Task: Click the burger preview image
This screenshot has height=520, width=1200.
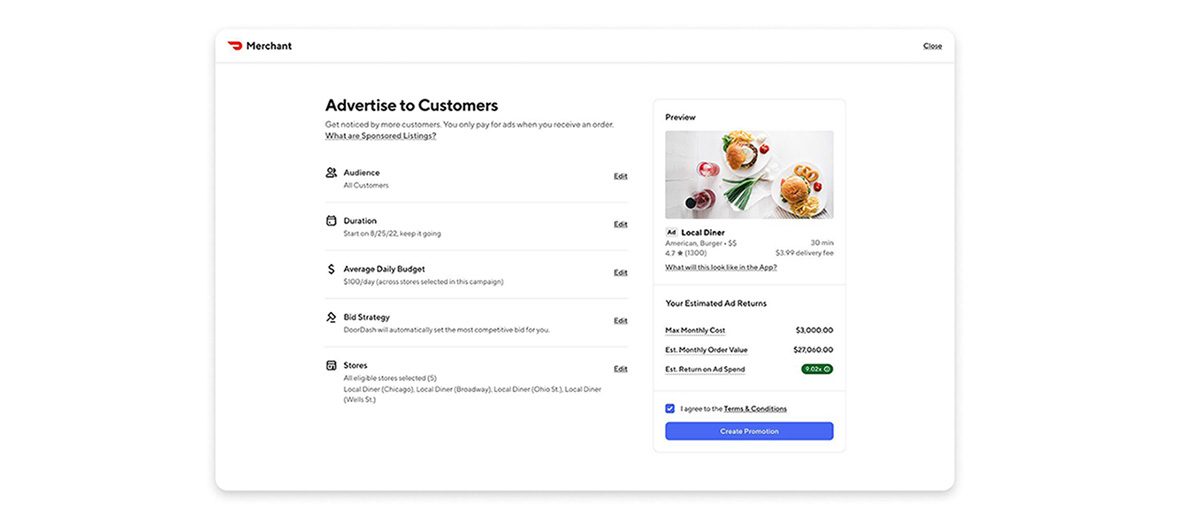Action: [x=749, y=174]
